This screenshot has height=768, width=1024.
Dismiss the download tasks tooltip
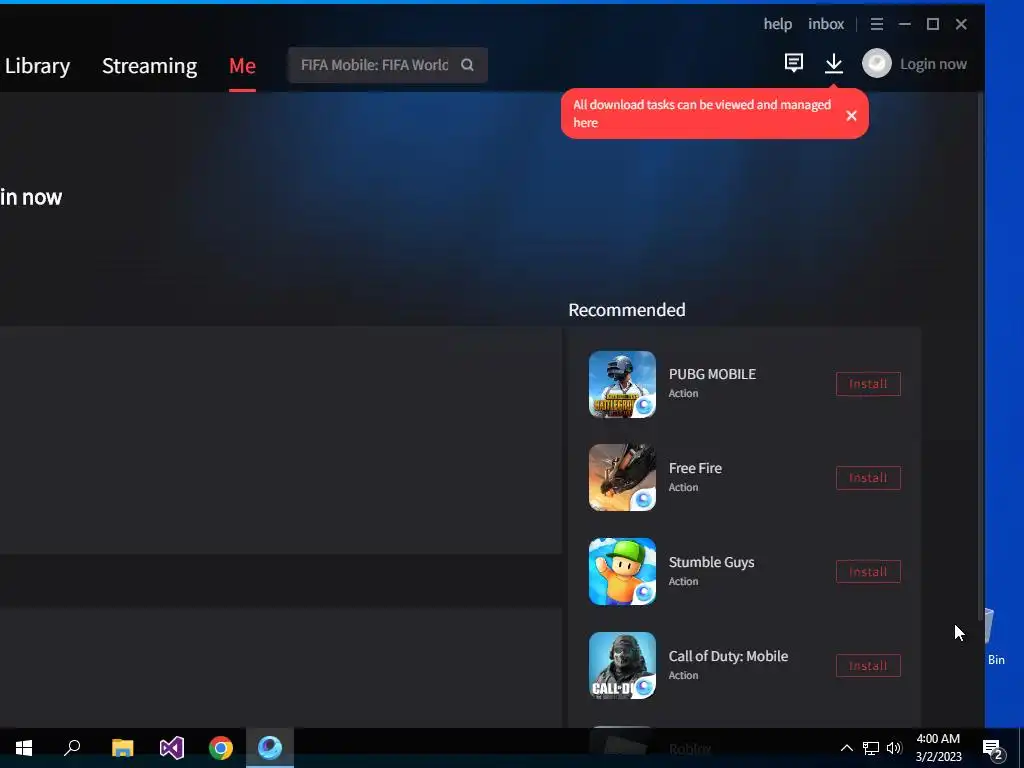[851, 116]
